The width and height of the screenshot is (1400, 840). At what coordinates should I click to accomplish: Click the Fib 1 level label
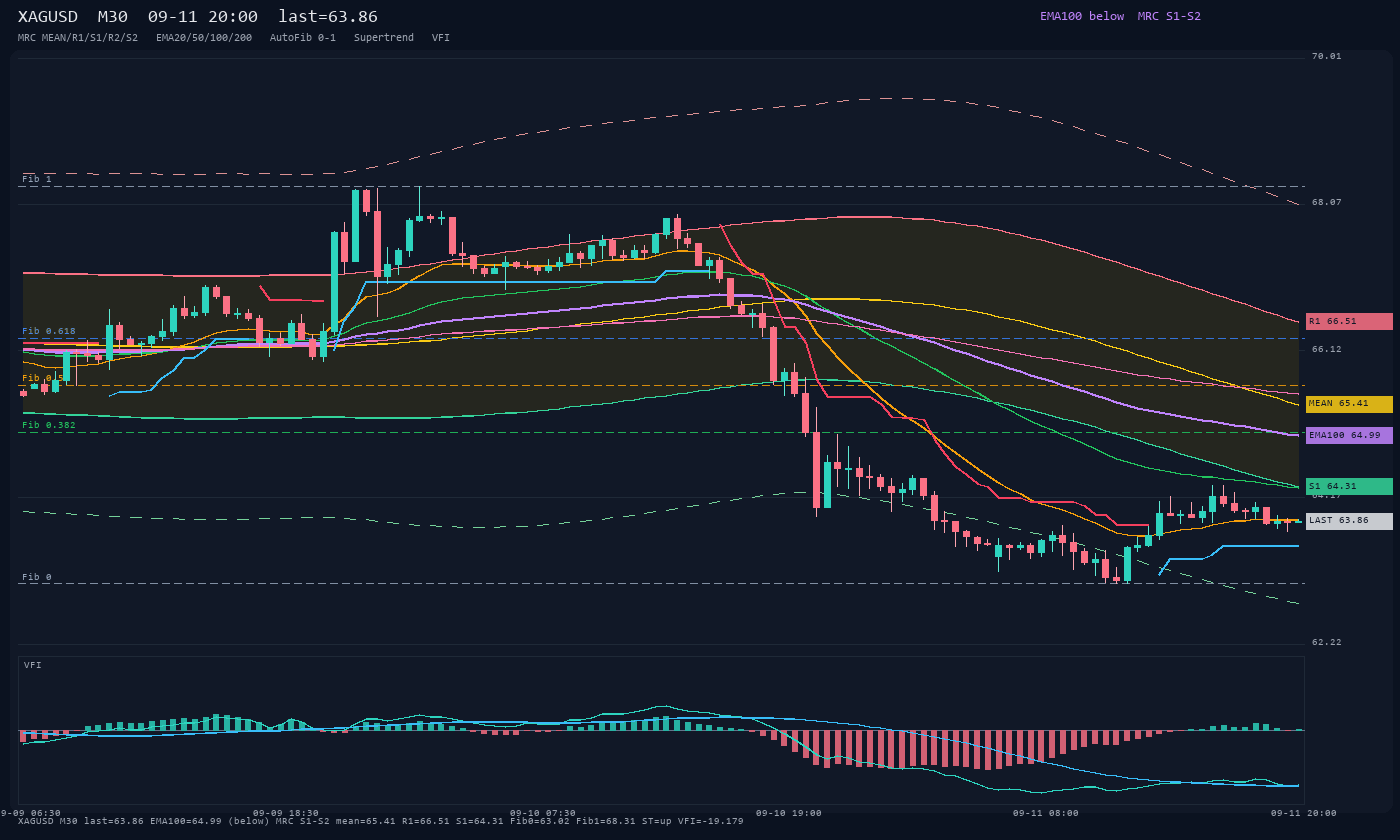(37, 179)
